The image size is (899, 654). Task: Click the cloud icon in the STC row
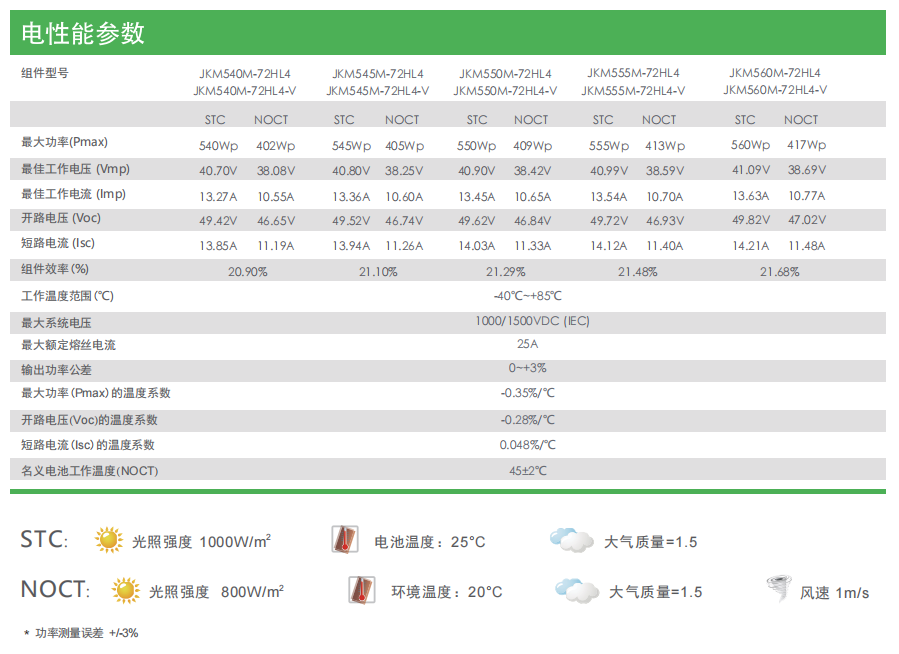[572, 540]
